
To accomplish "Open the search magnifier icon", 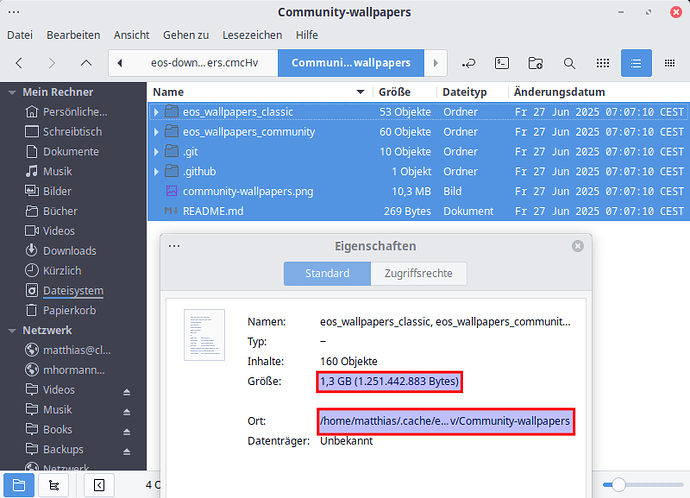I will (x=569, y=63).
